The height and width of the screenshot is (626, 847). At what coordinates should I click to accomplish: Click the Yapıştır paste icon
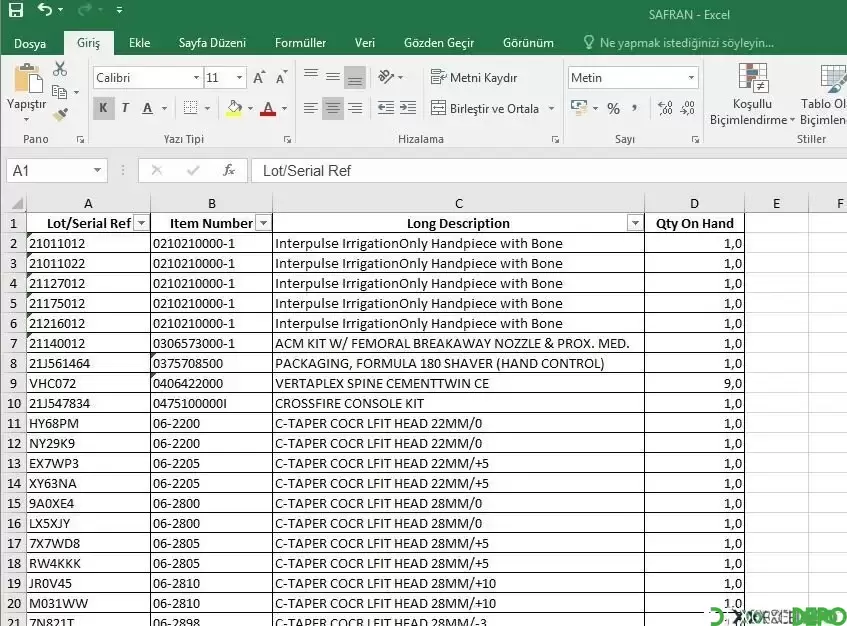coord(28,78)
